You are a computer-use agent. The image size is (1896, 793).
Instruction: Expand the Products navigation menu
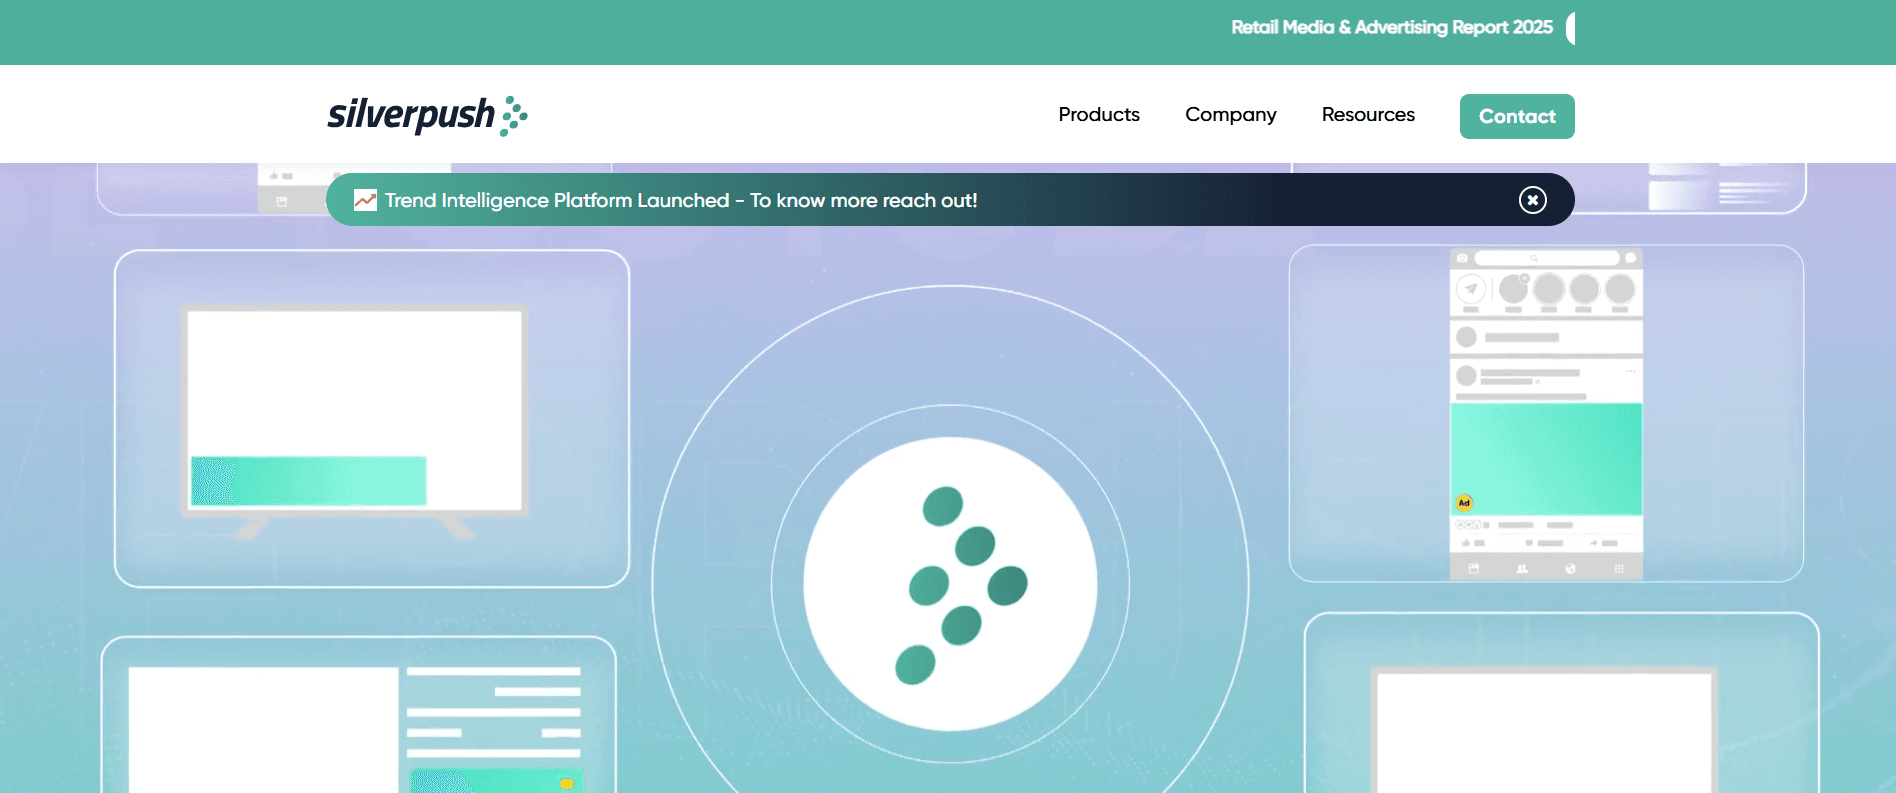click(x=1098, y=115)
